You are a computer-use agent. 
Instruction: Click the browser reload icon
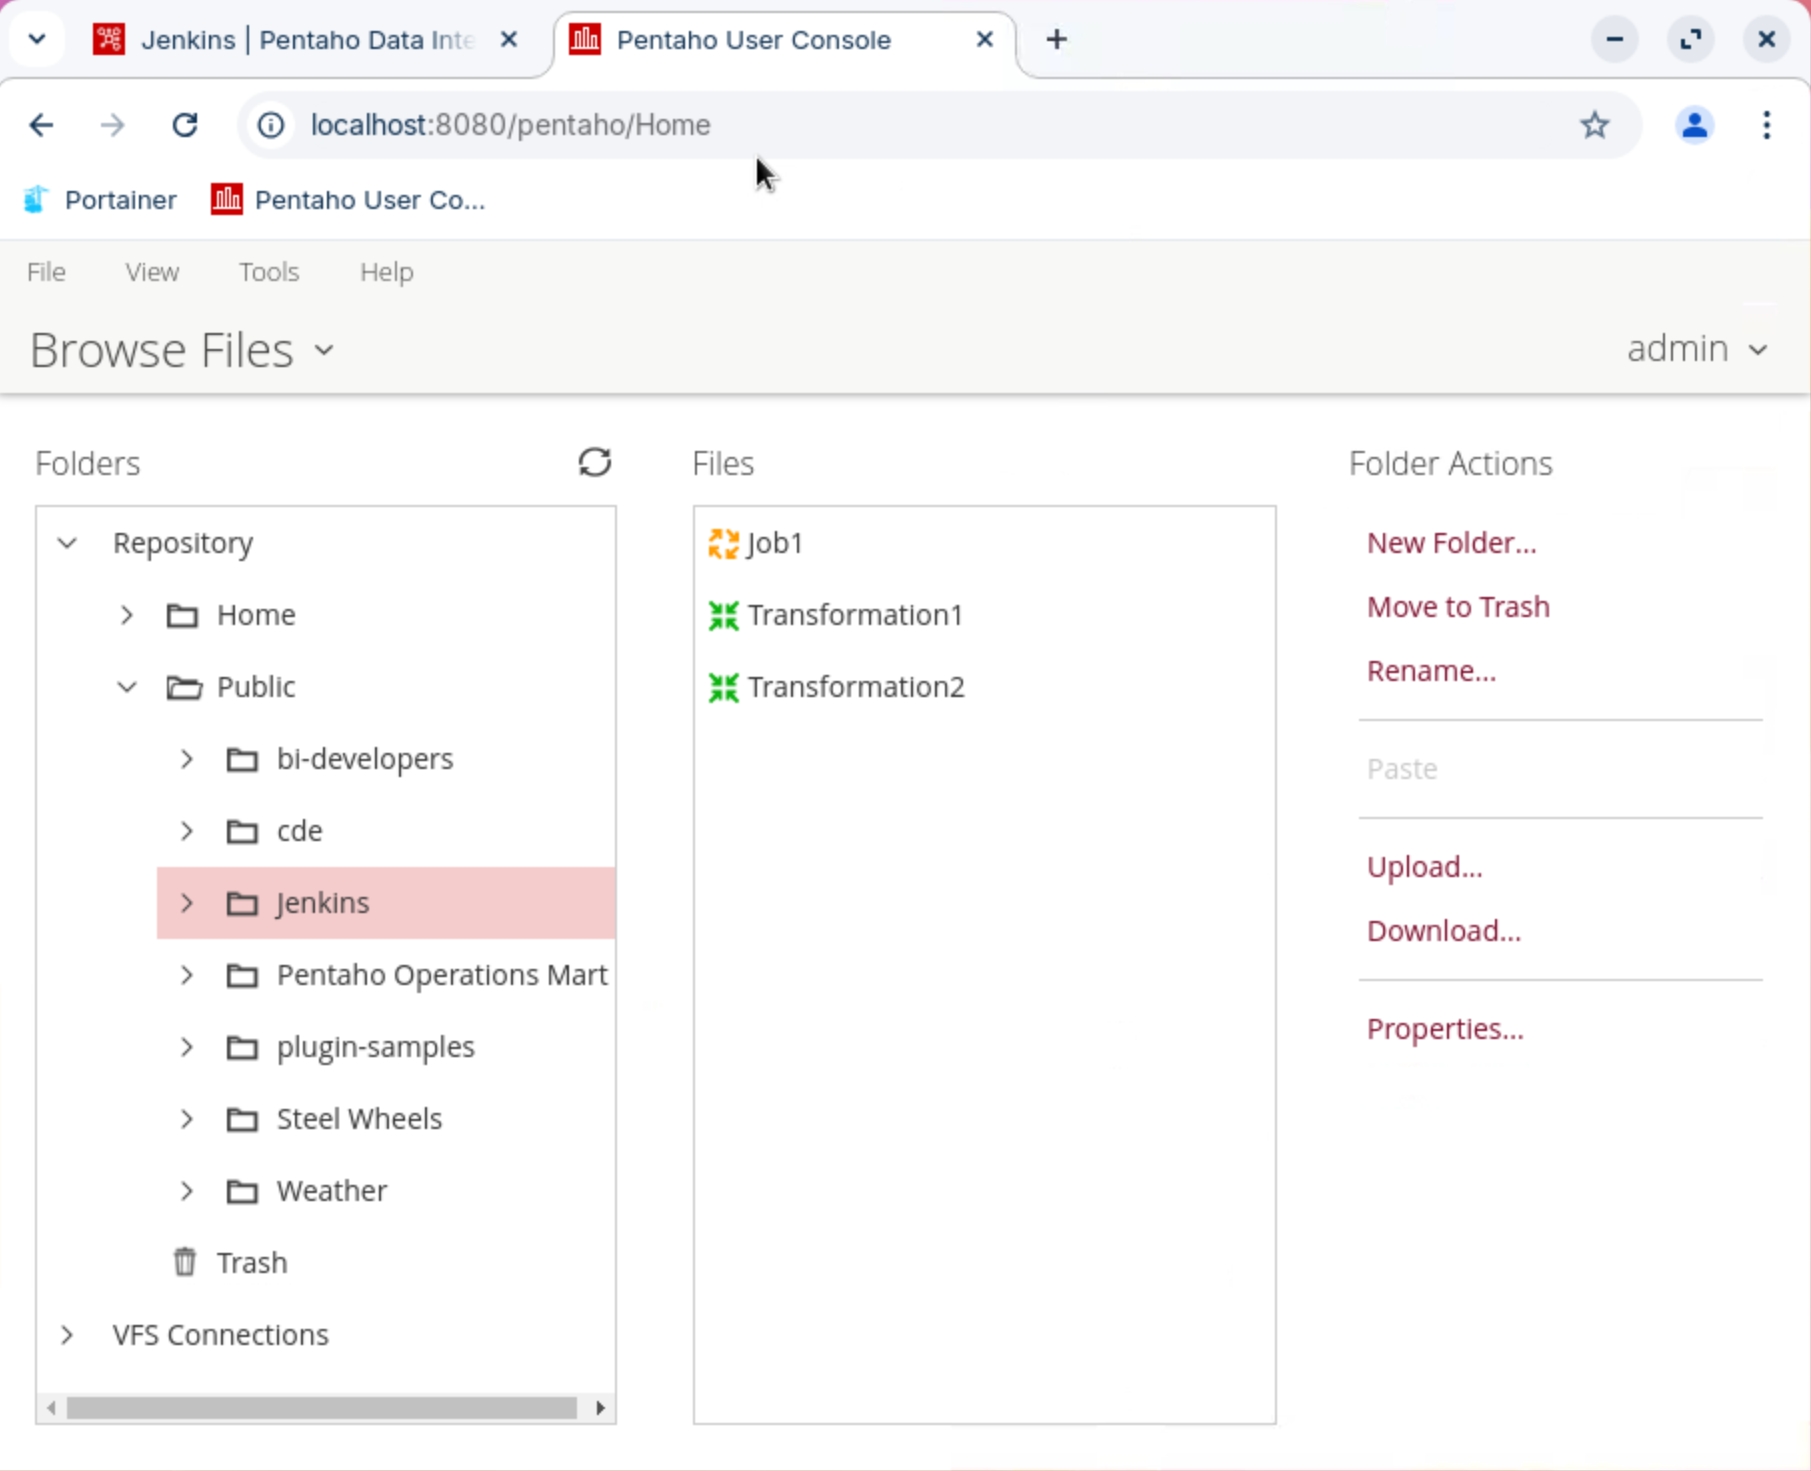(185, 125)
